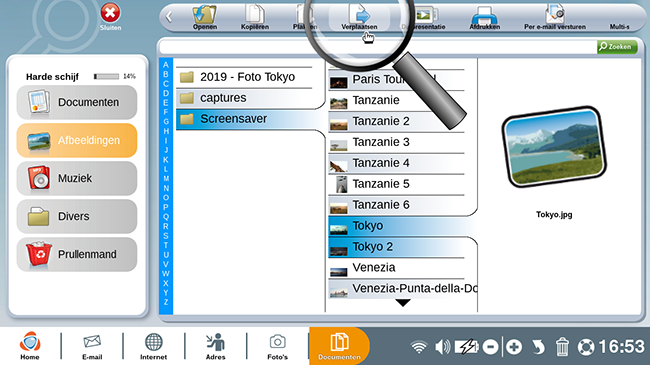Click the Harde schijf usage bar
650x365 pixels.
pyautogui.click(x=107, y=76)
